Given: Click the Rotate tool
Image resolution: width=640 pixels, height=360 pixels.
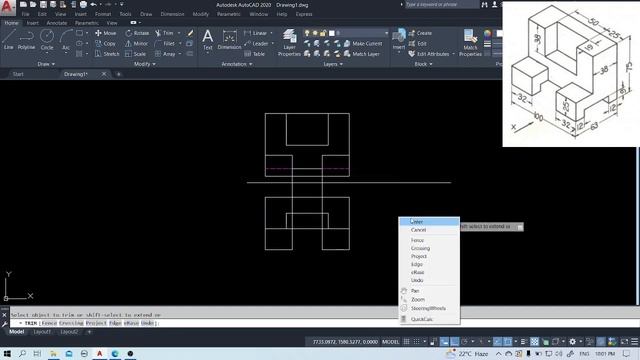Looking at the screenshot, I should click(x=137, y=33).
